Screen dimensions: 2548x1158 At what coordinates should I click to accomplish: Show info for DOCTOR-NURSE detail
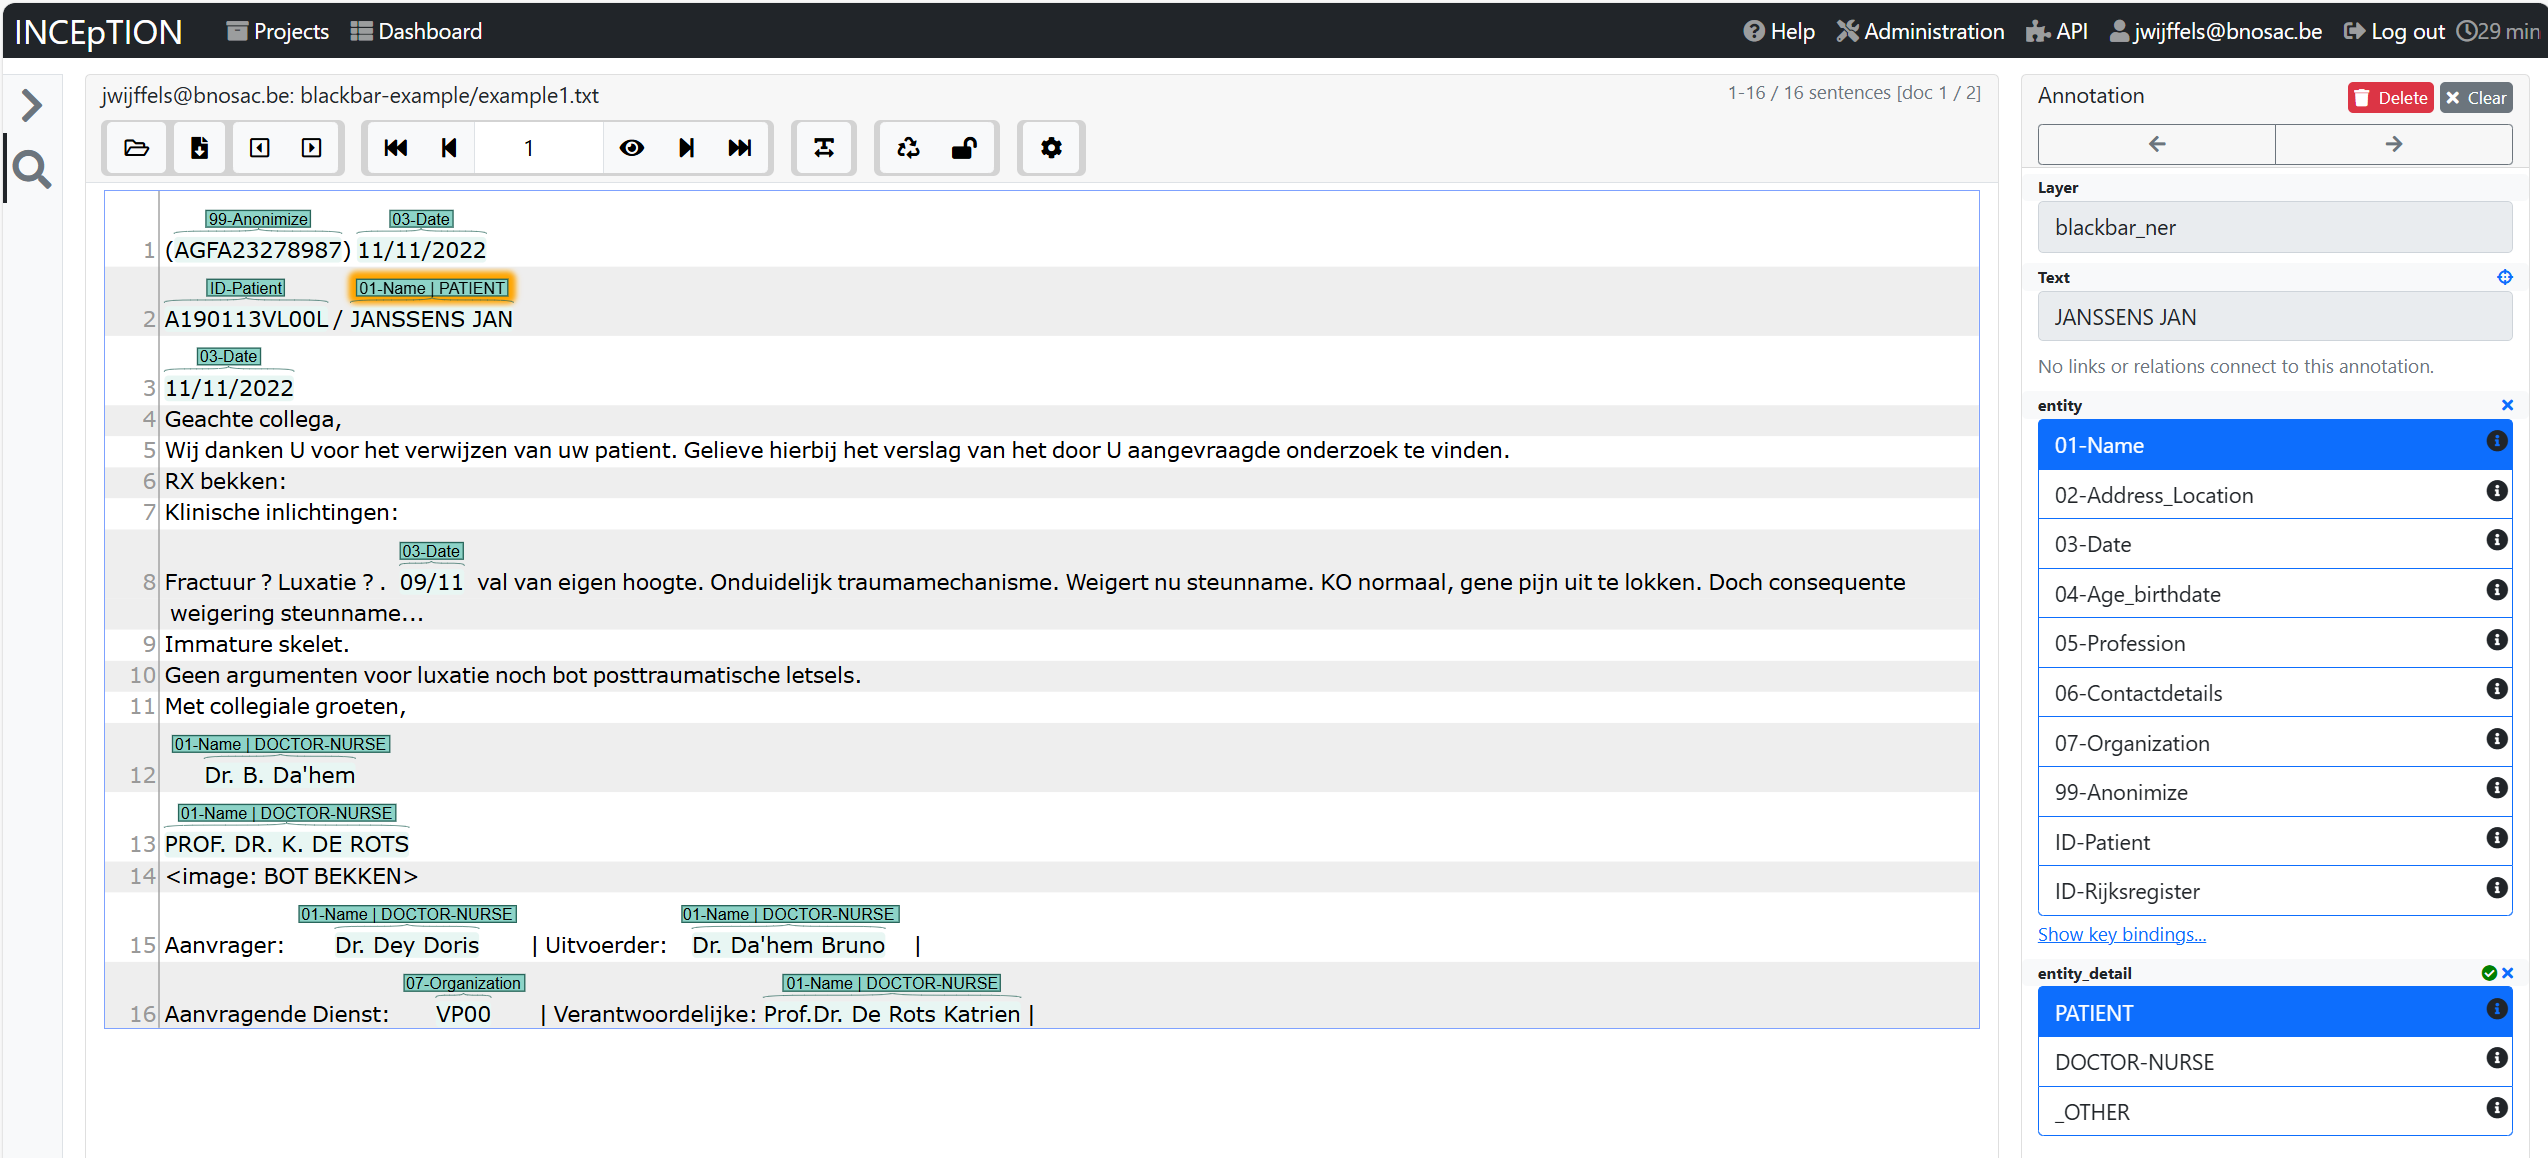pyautogui.click(x=2496, y=1058)
